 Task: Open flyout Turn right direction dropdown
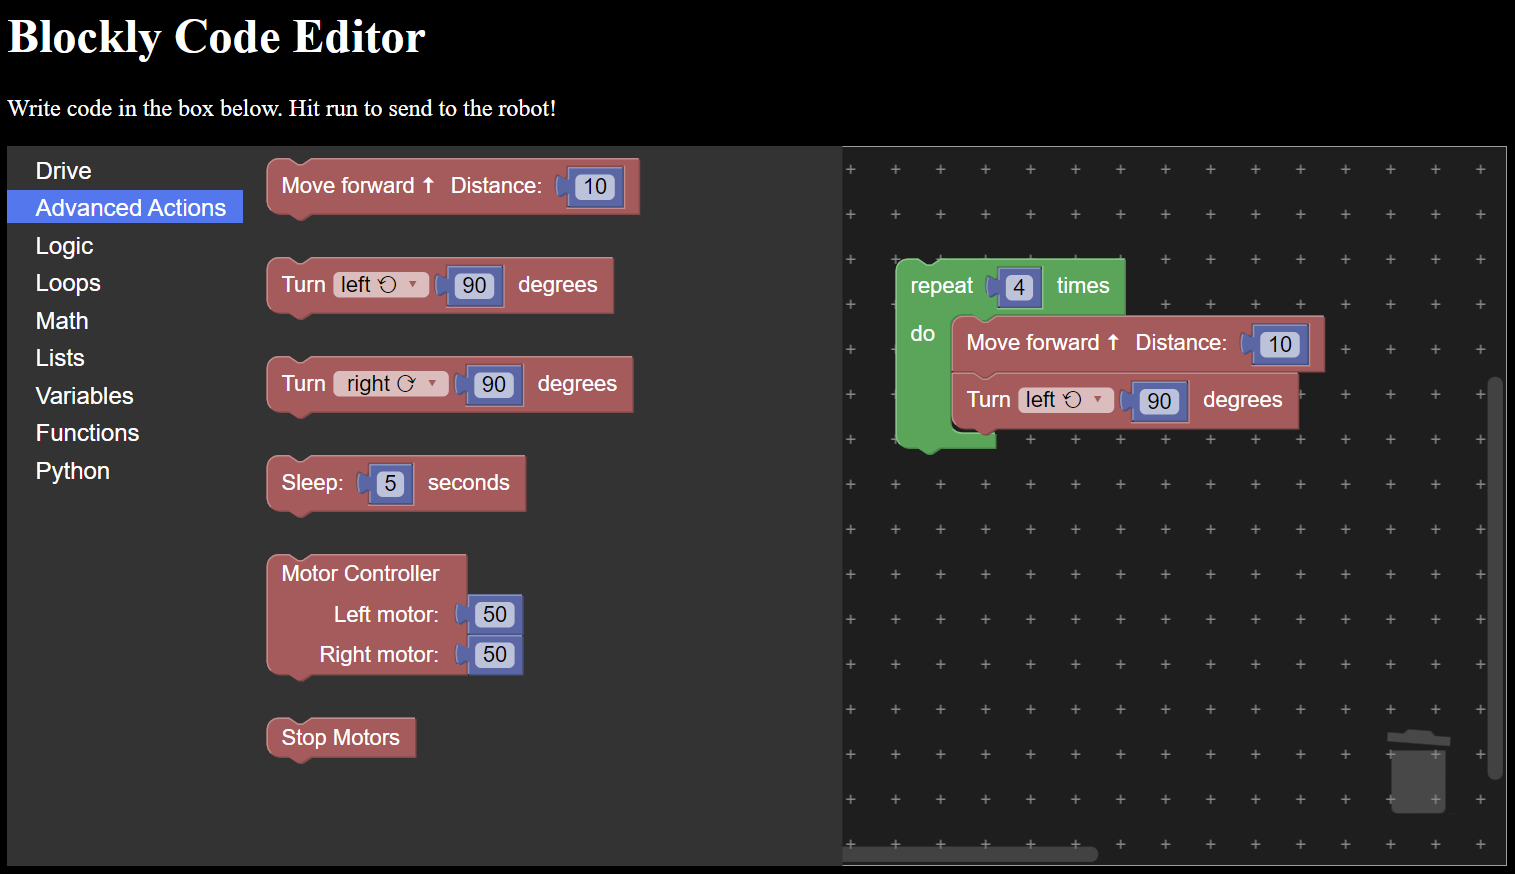[x=391, y=384]
